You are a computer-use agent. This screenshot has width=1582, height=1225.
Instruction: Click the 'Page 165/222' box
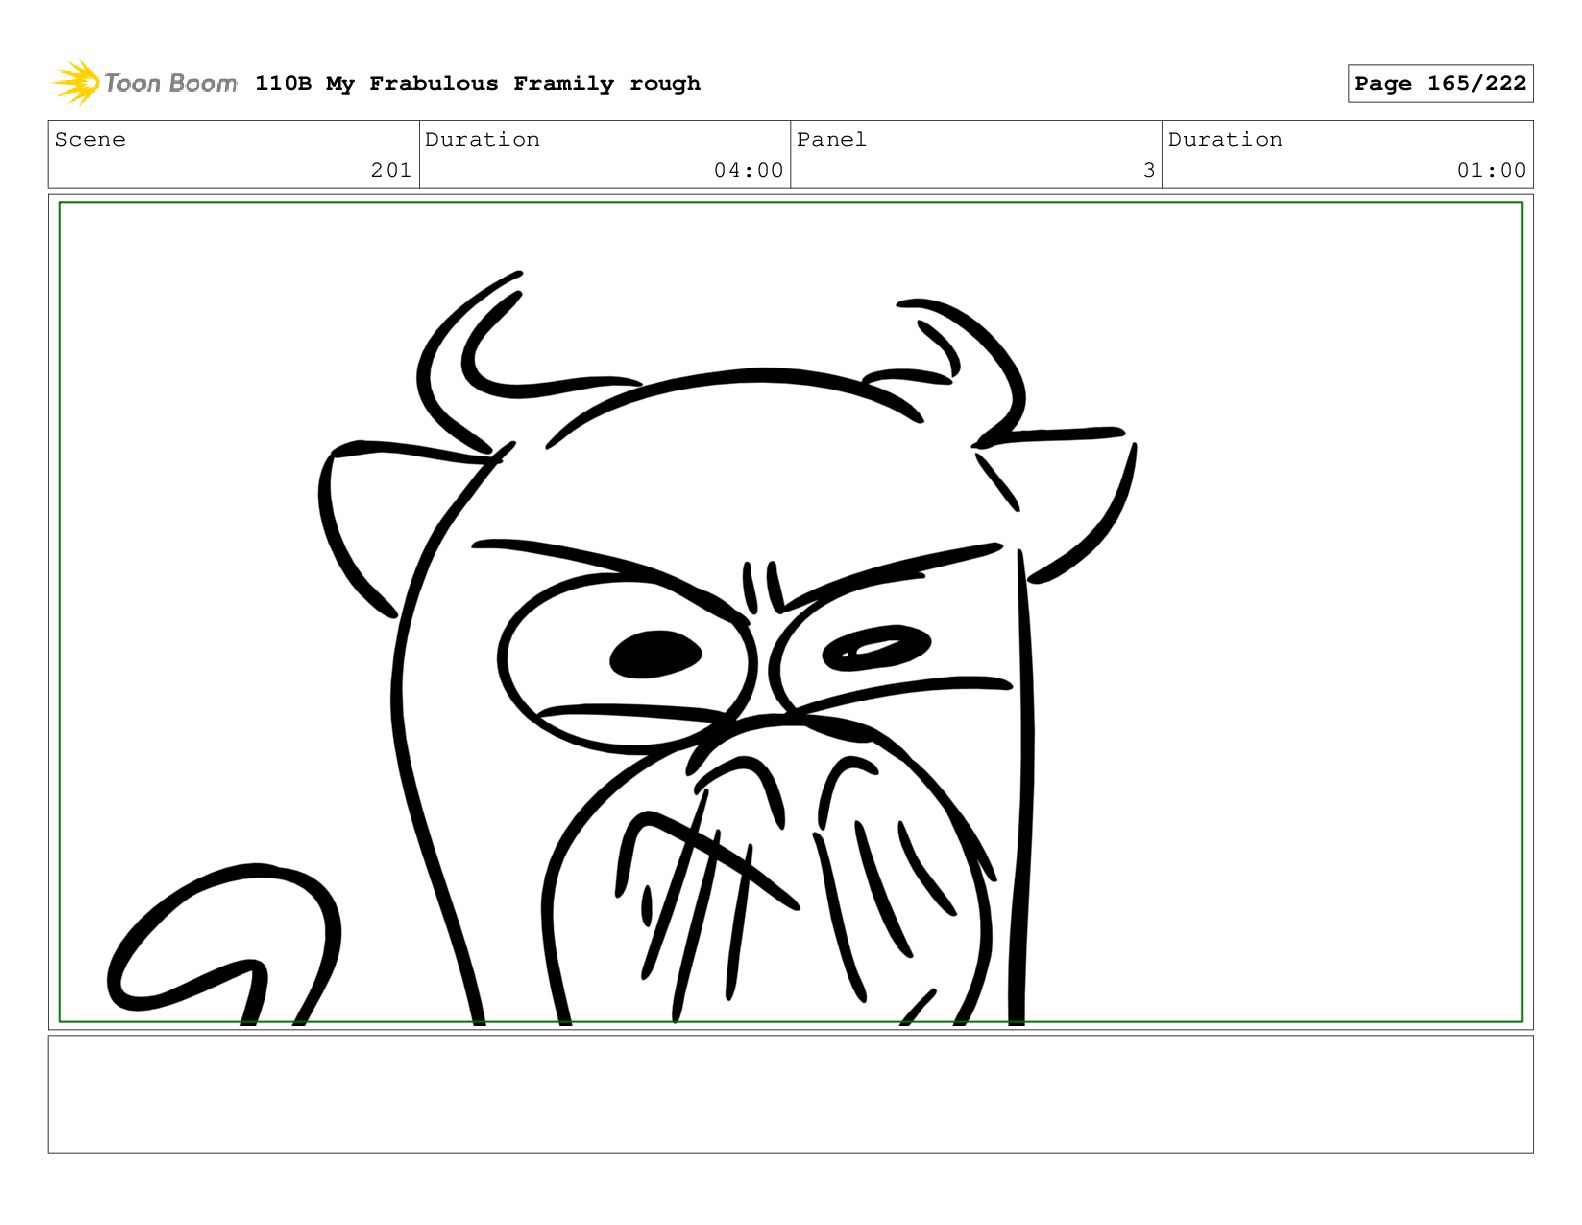pos(1440,84)
